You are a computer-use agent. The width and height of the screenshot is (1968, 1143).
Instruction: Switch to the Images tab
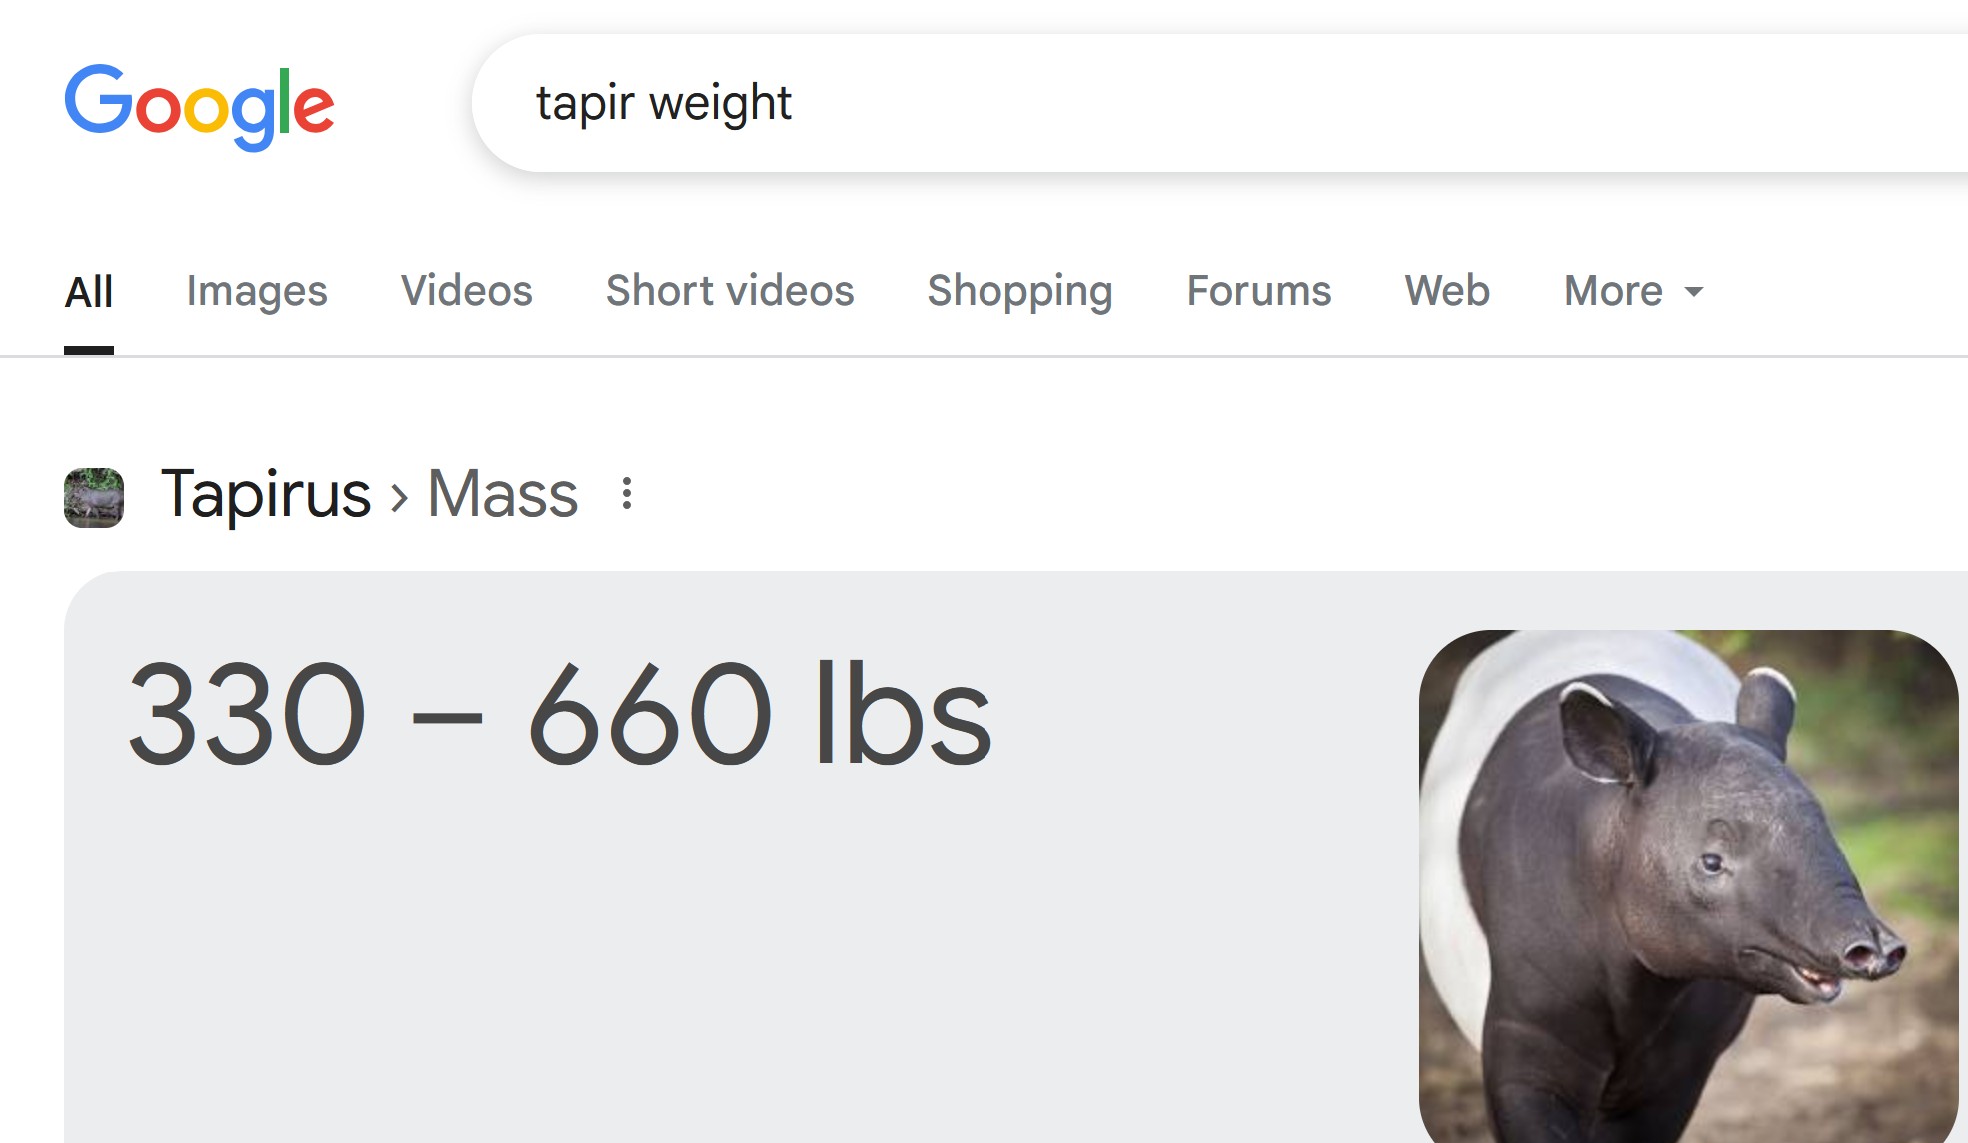[x=257, y=291]
